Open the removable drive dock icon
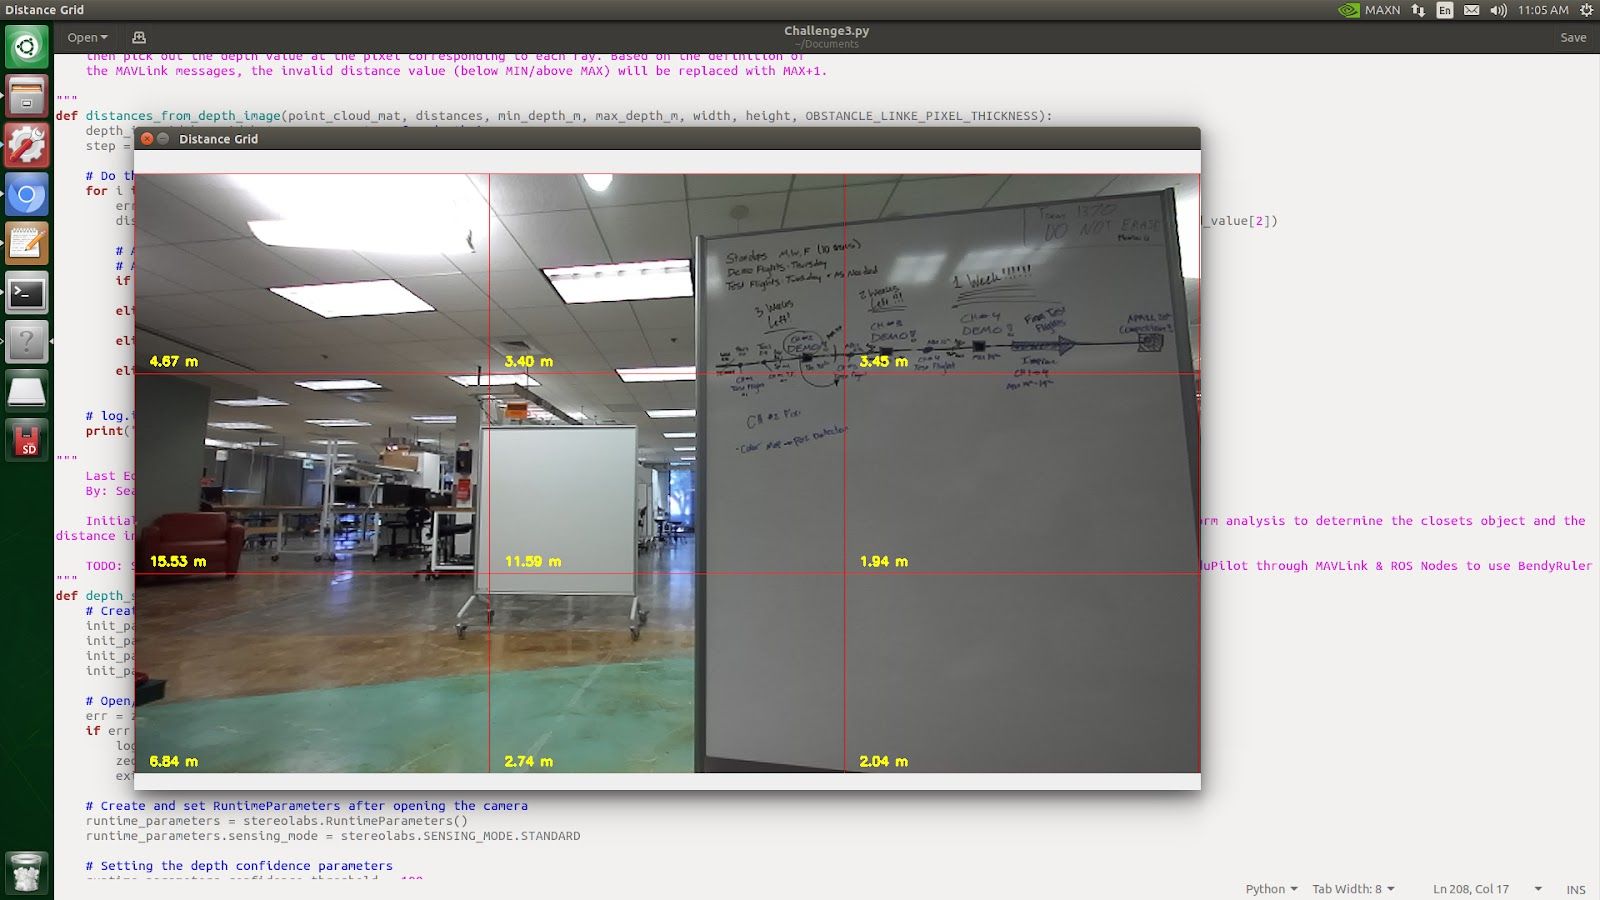 27,392
